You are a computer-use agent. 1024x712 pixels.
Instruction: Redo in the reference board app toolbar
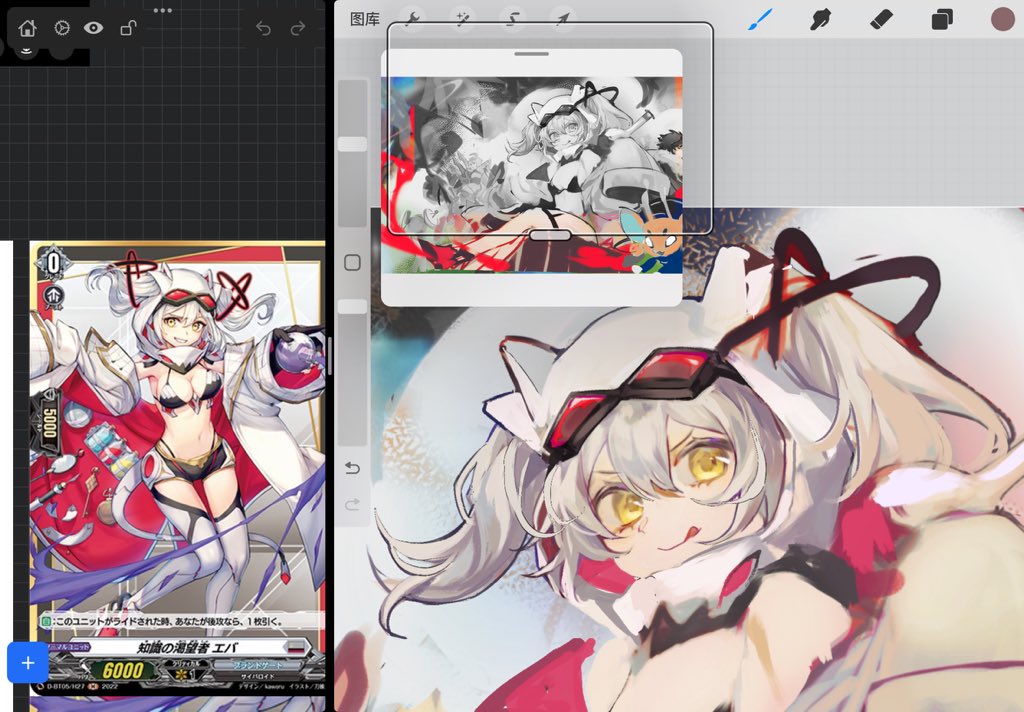pyautogui.click(x=298, y=28)
